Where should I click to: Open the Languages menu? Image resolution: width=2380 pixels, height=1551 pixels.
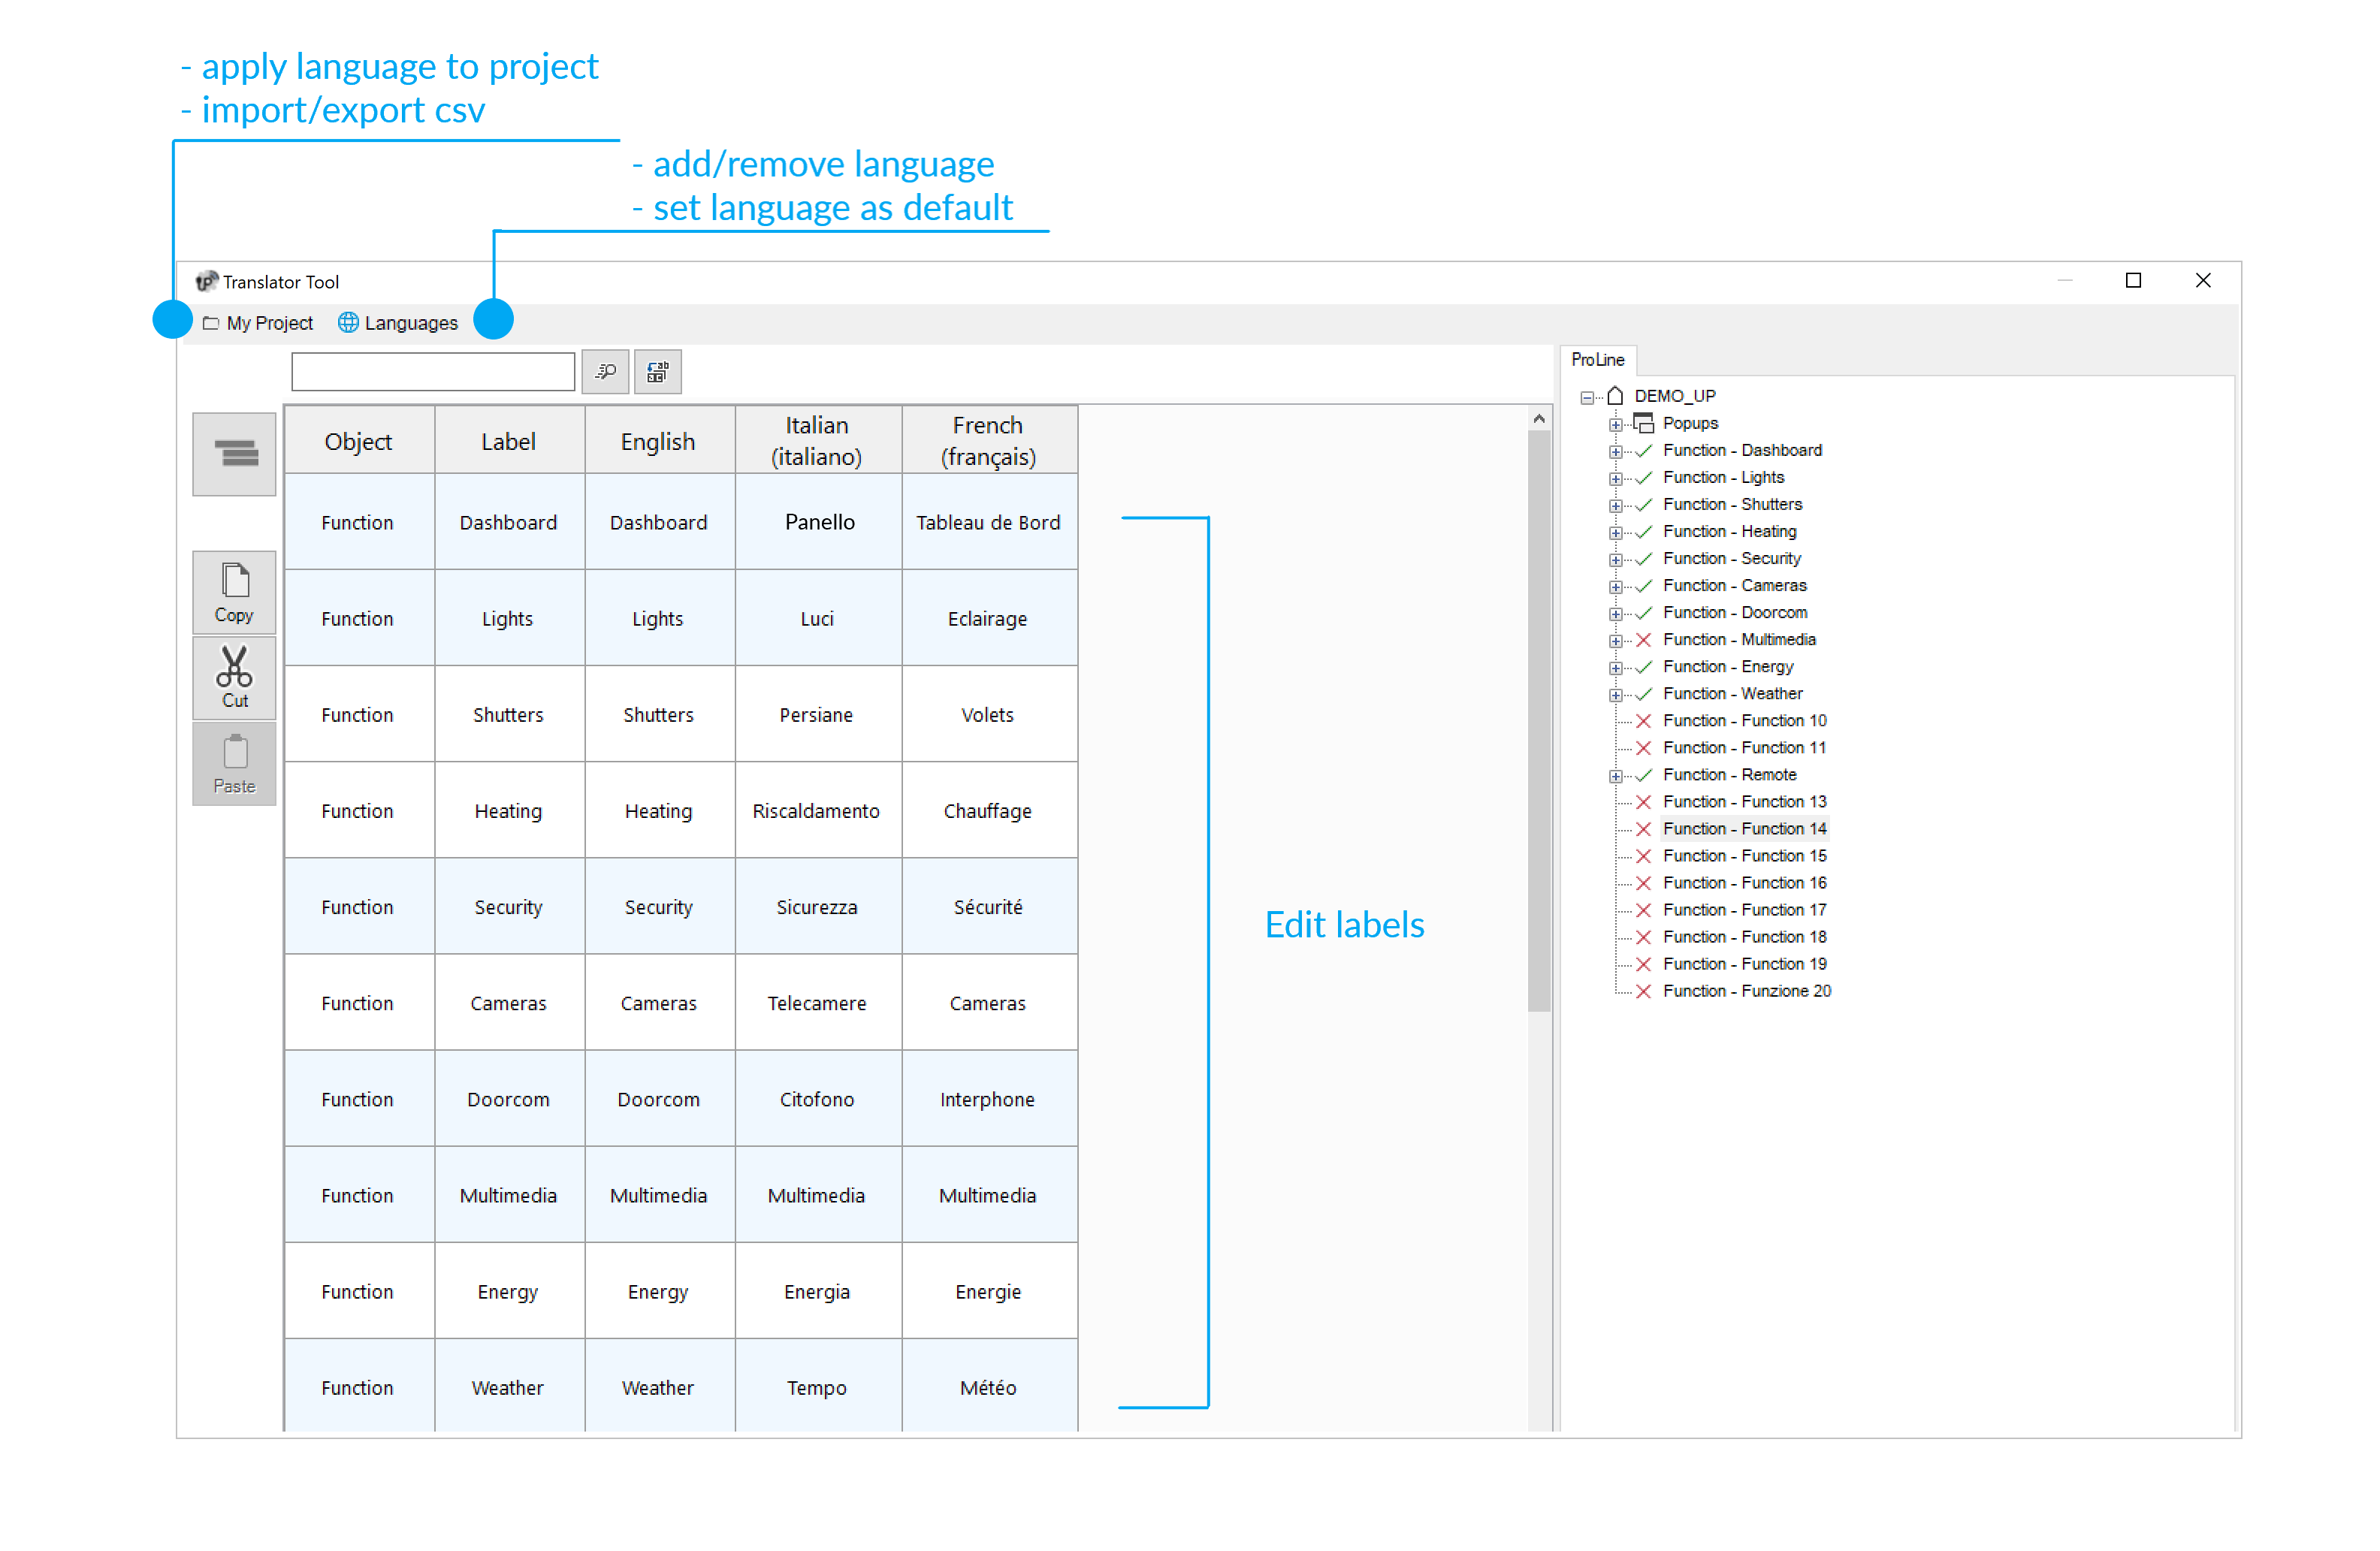tap(398, 323)
